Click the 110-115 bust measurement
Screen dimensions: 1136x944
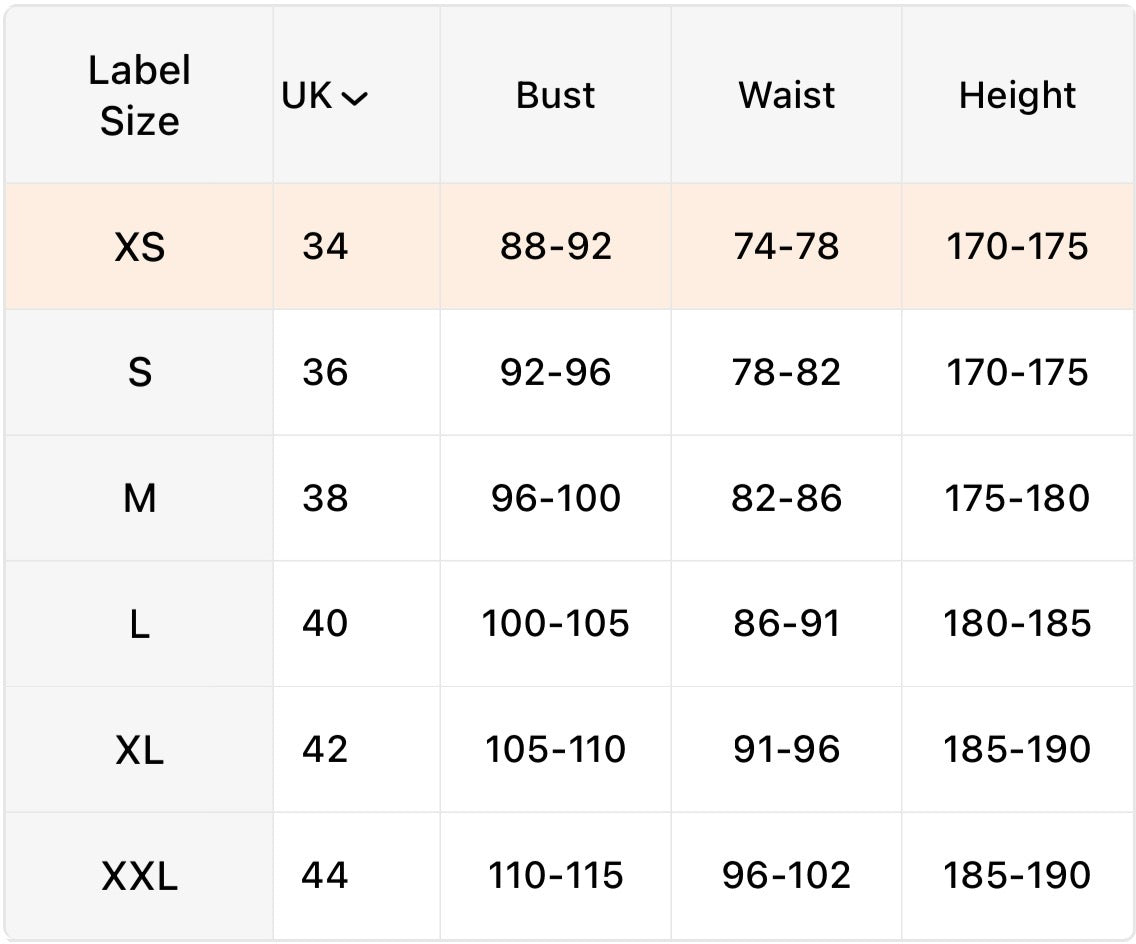tap(555, 876)
